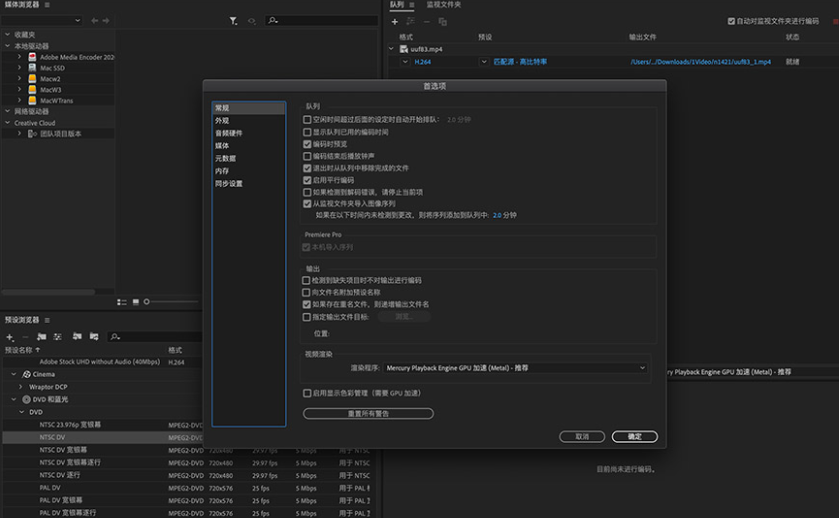Click the 取消 button in Preferences

pyautogui.click(x=582, y=437)
